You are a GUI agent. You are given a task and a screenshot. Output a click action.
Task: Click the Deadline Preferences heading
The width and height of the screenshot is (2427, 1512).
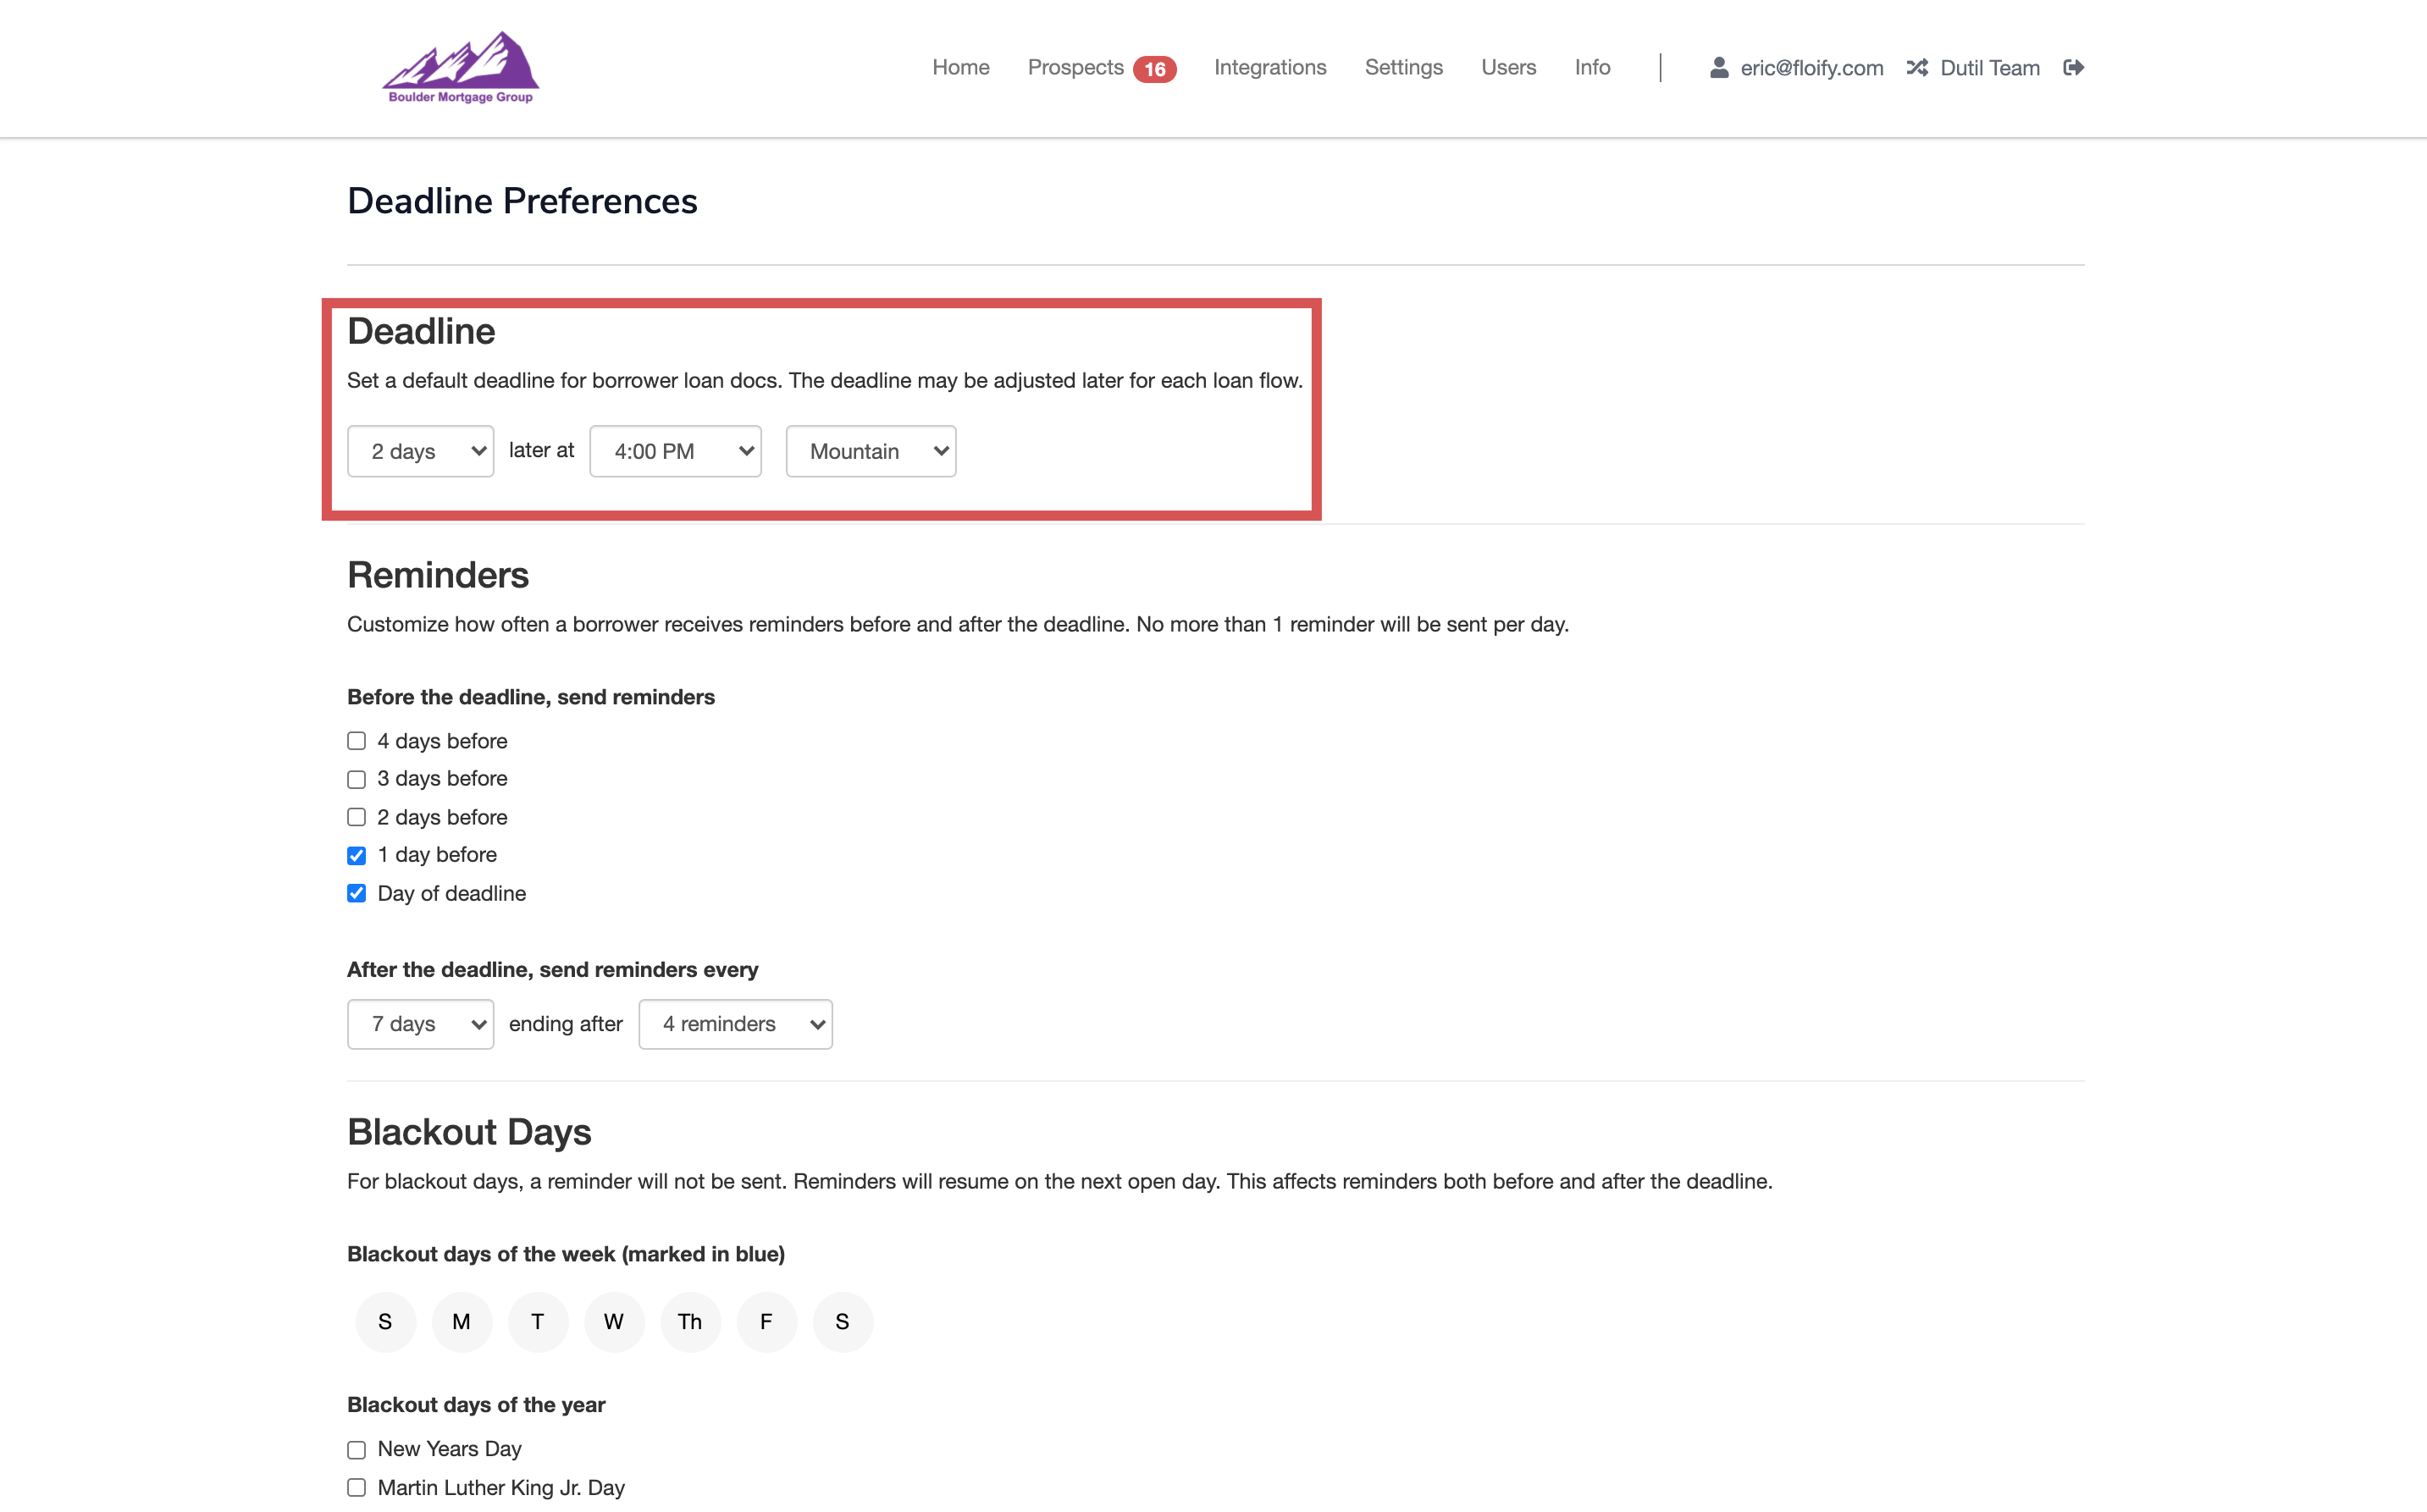(522, 201)
